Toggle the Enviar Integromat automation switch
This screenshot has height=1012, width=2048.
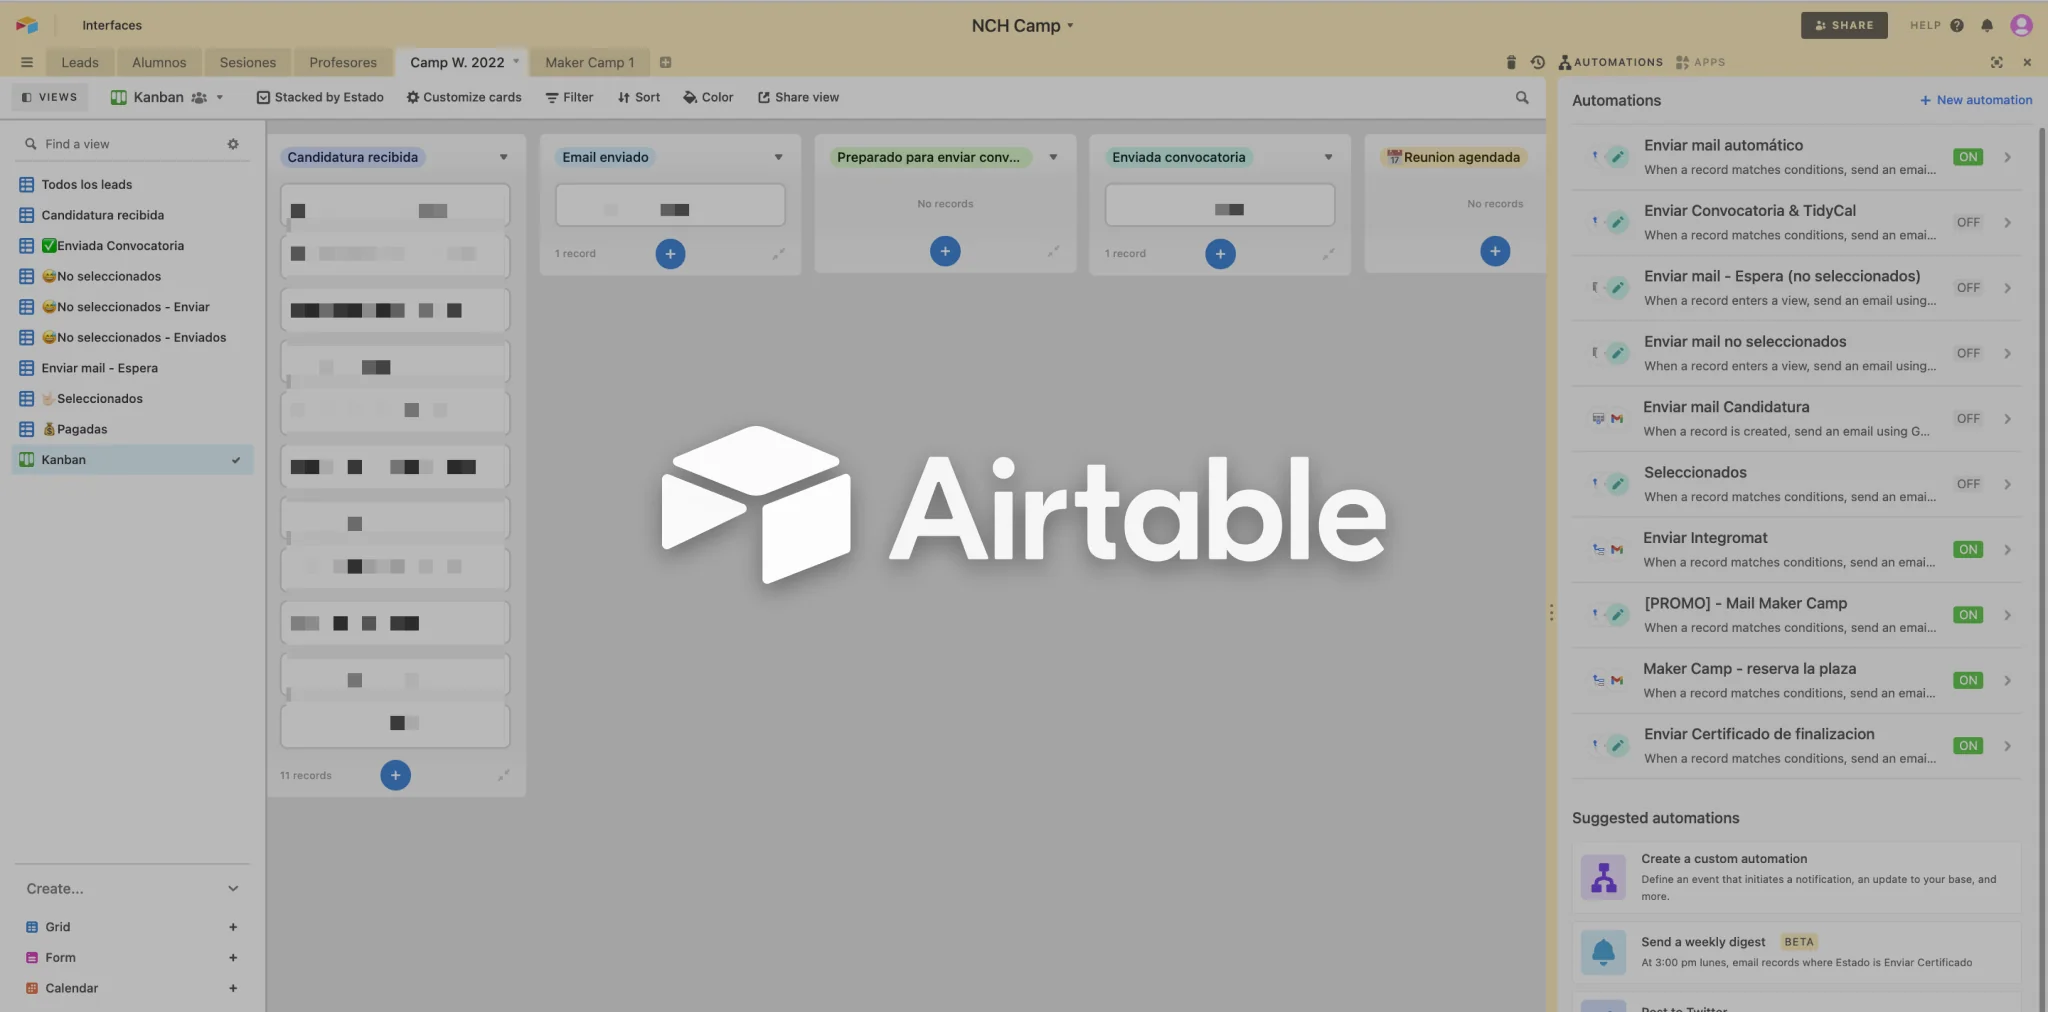pyautogui.click(x=1967, y=550)
